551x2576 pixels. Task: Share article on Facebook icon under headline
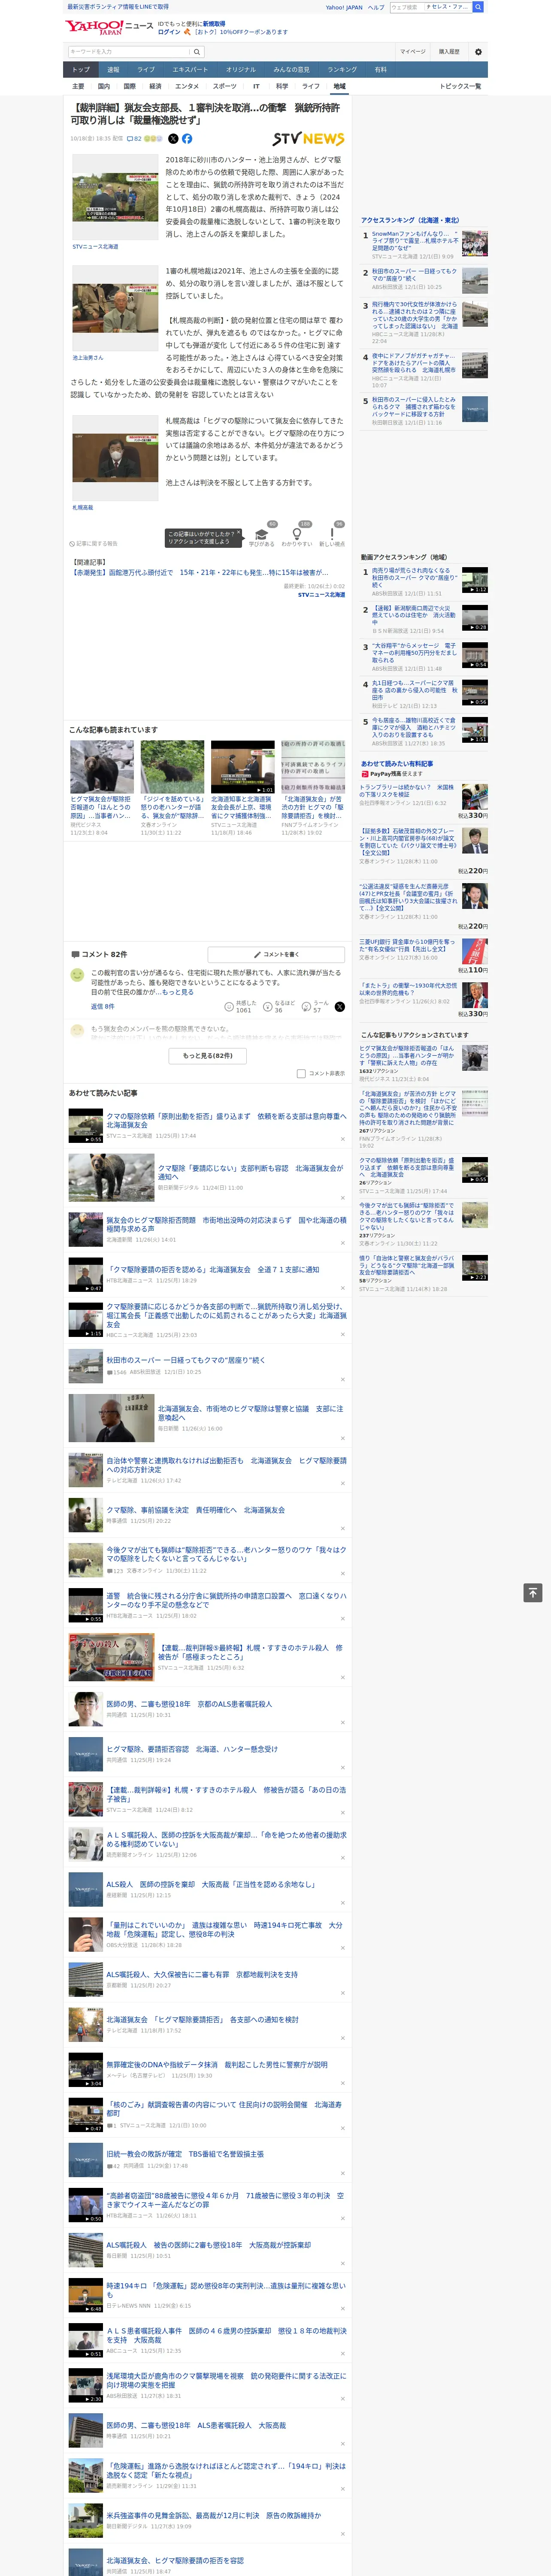pos(187,139)
